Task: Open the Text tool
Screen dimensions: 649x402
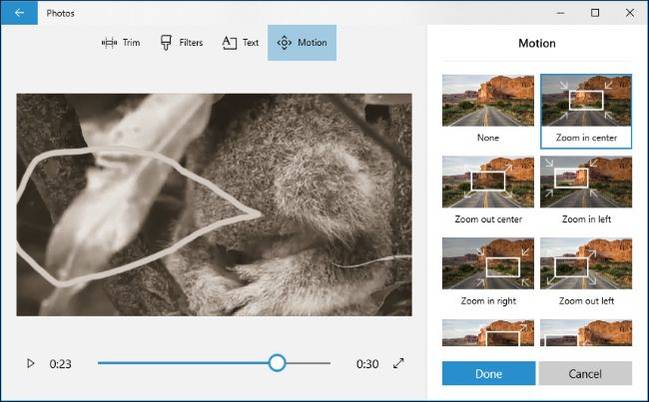Action: pos(240,43)
